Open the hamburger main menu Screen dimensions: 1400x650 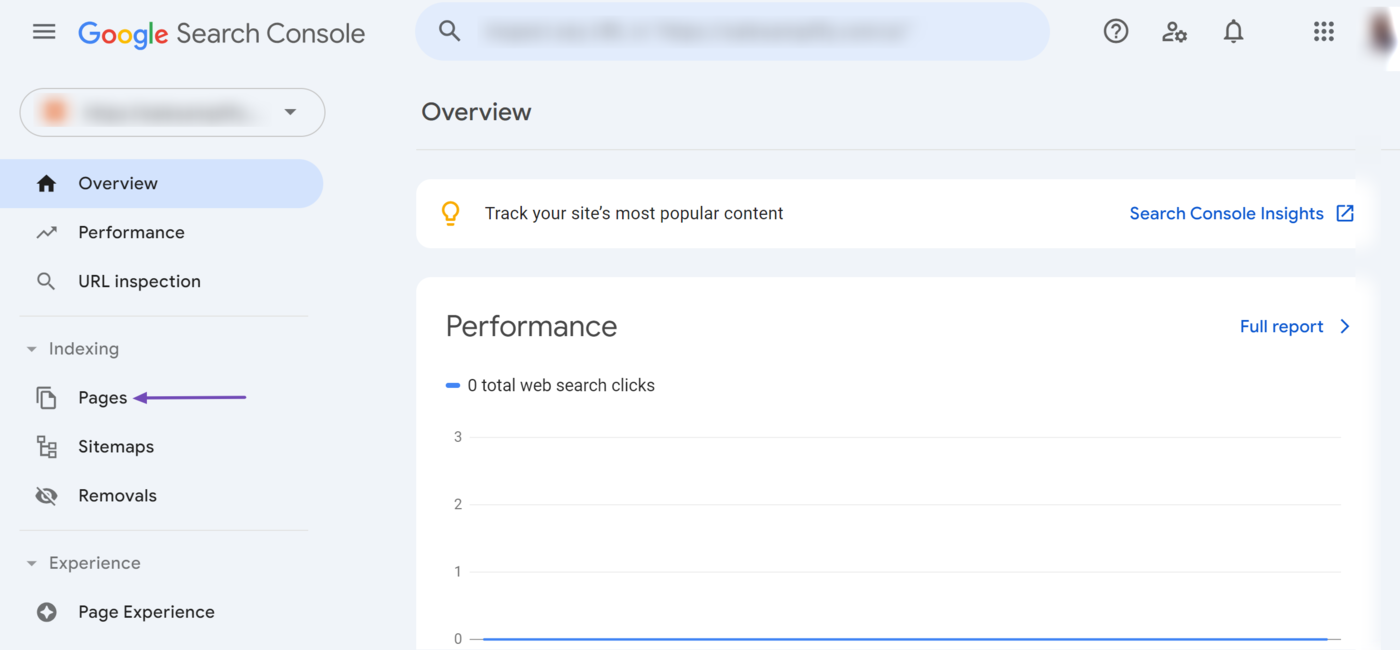pyautogui.click(x=44, y=32)
